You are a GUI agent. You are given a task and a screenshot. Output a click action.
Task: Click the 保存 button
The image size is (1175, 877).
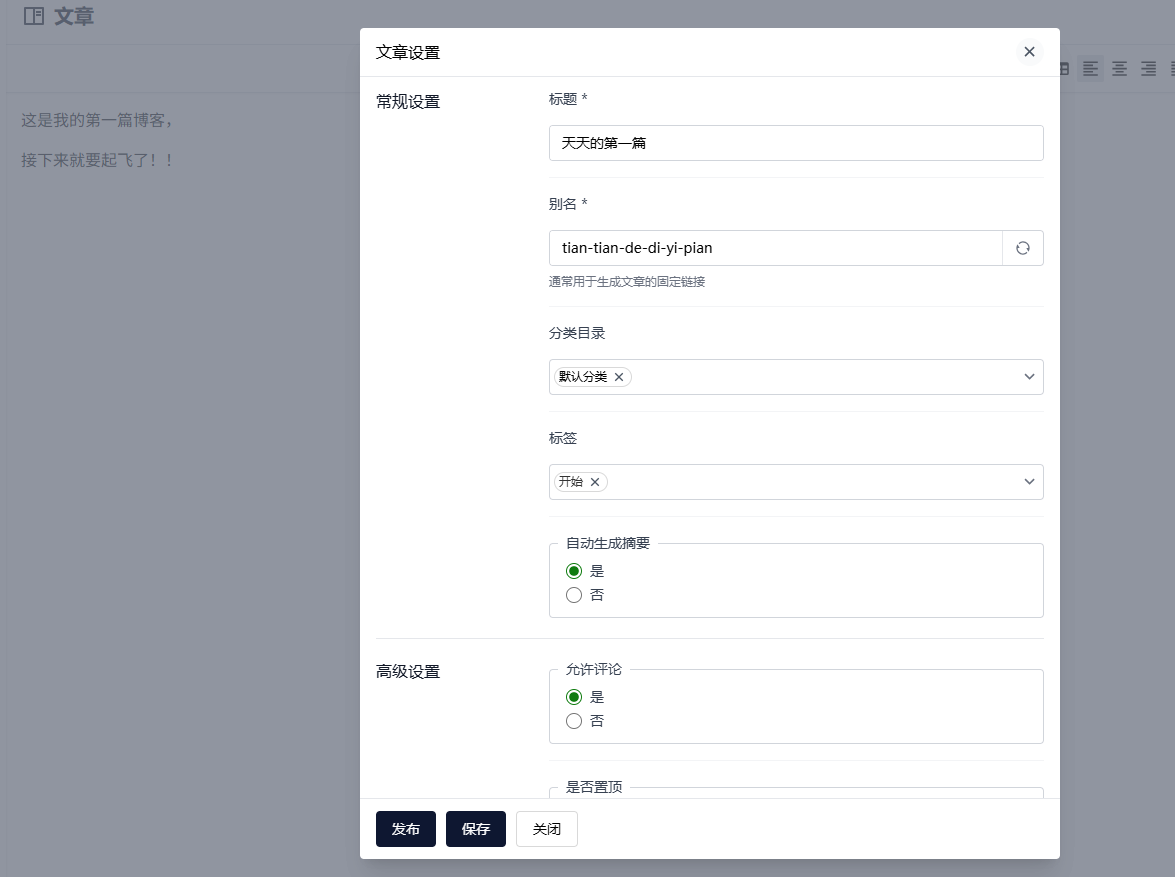pos(476,829)
